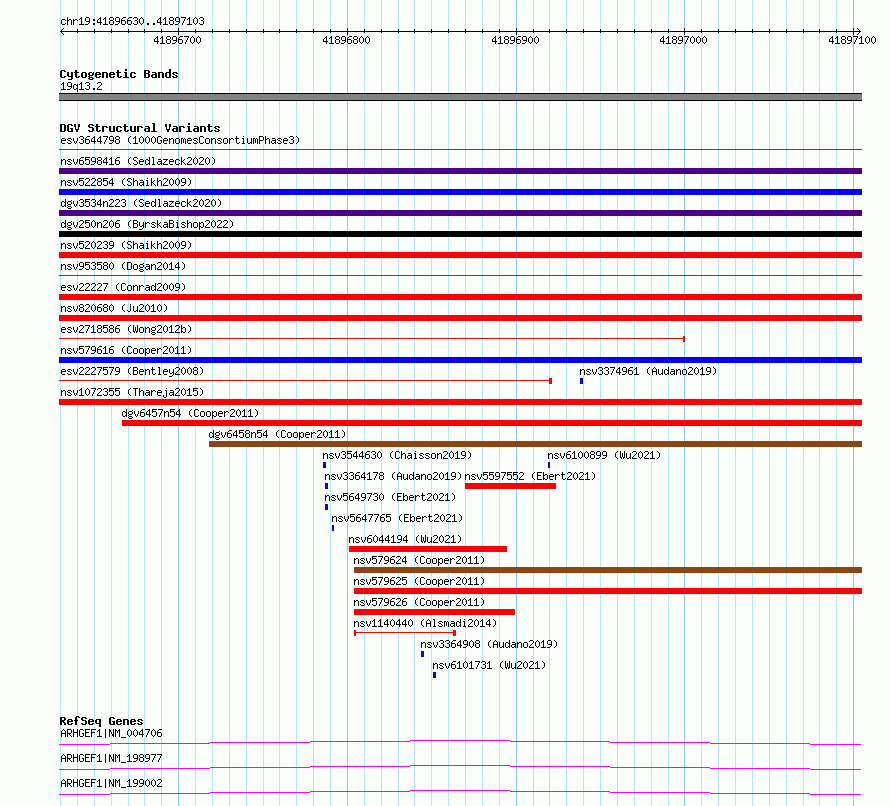Click the ARHGEF1|NM_004706 transcript label

point(111,733)
